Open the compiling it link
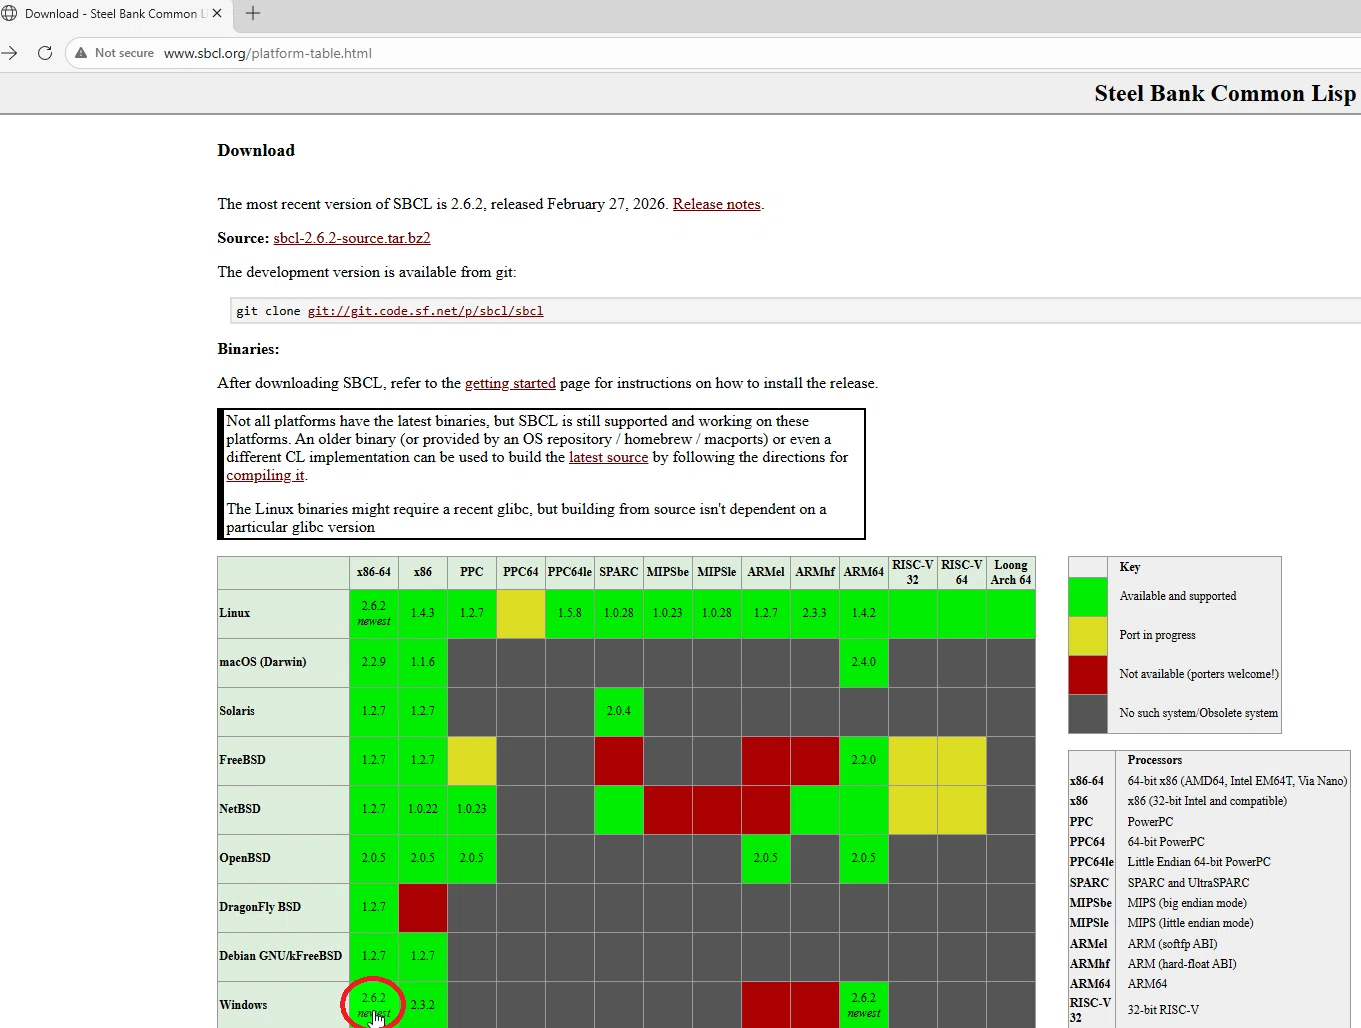 pyautogui.click(x=265, y=475)
